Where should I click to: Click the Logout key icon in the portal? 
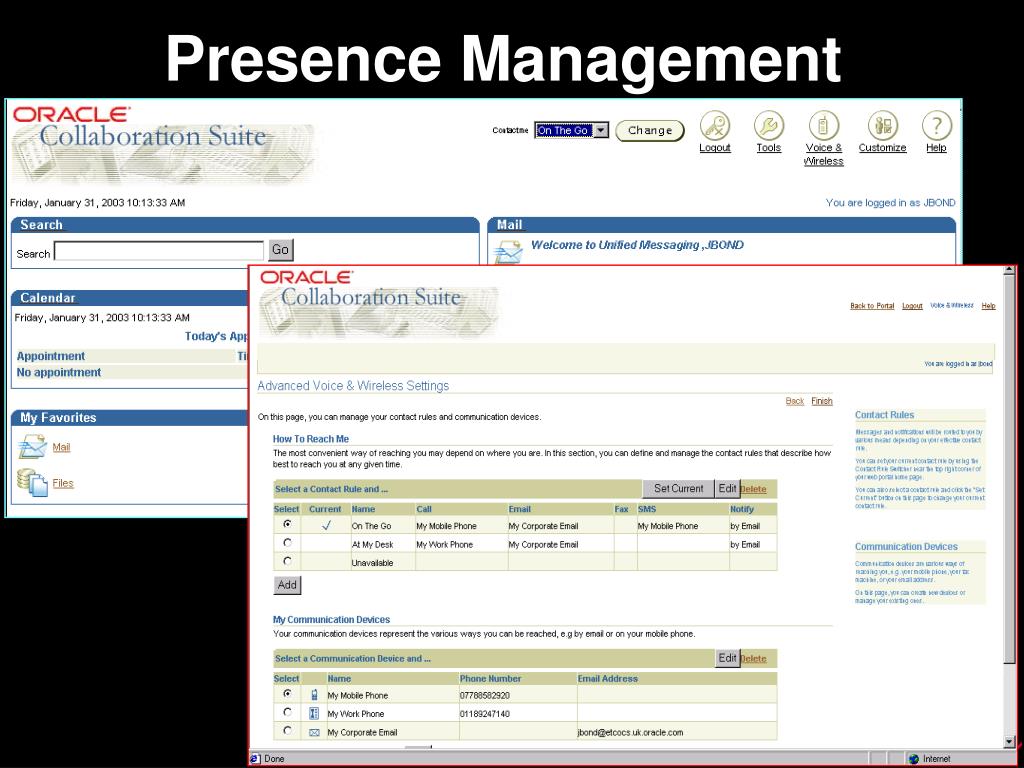(714, 125)
